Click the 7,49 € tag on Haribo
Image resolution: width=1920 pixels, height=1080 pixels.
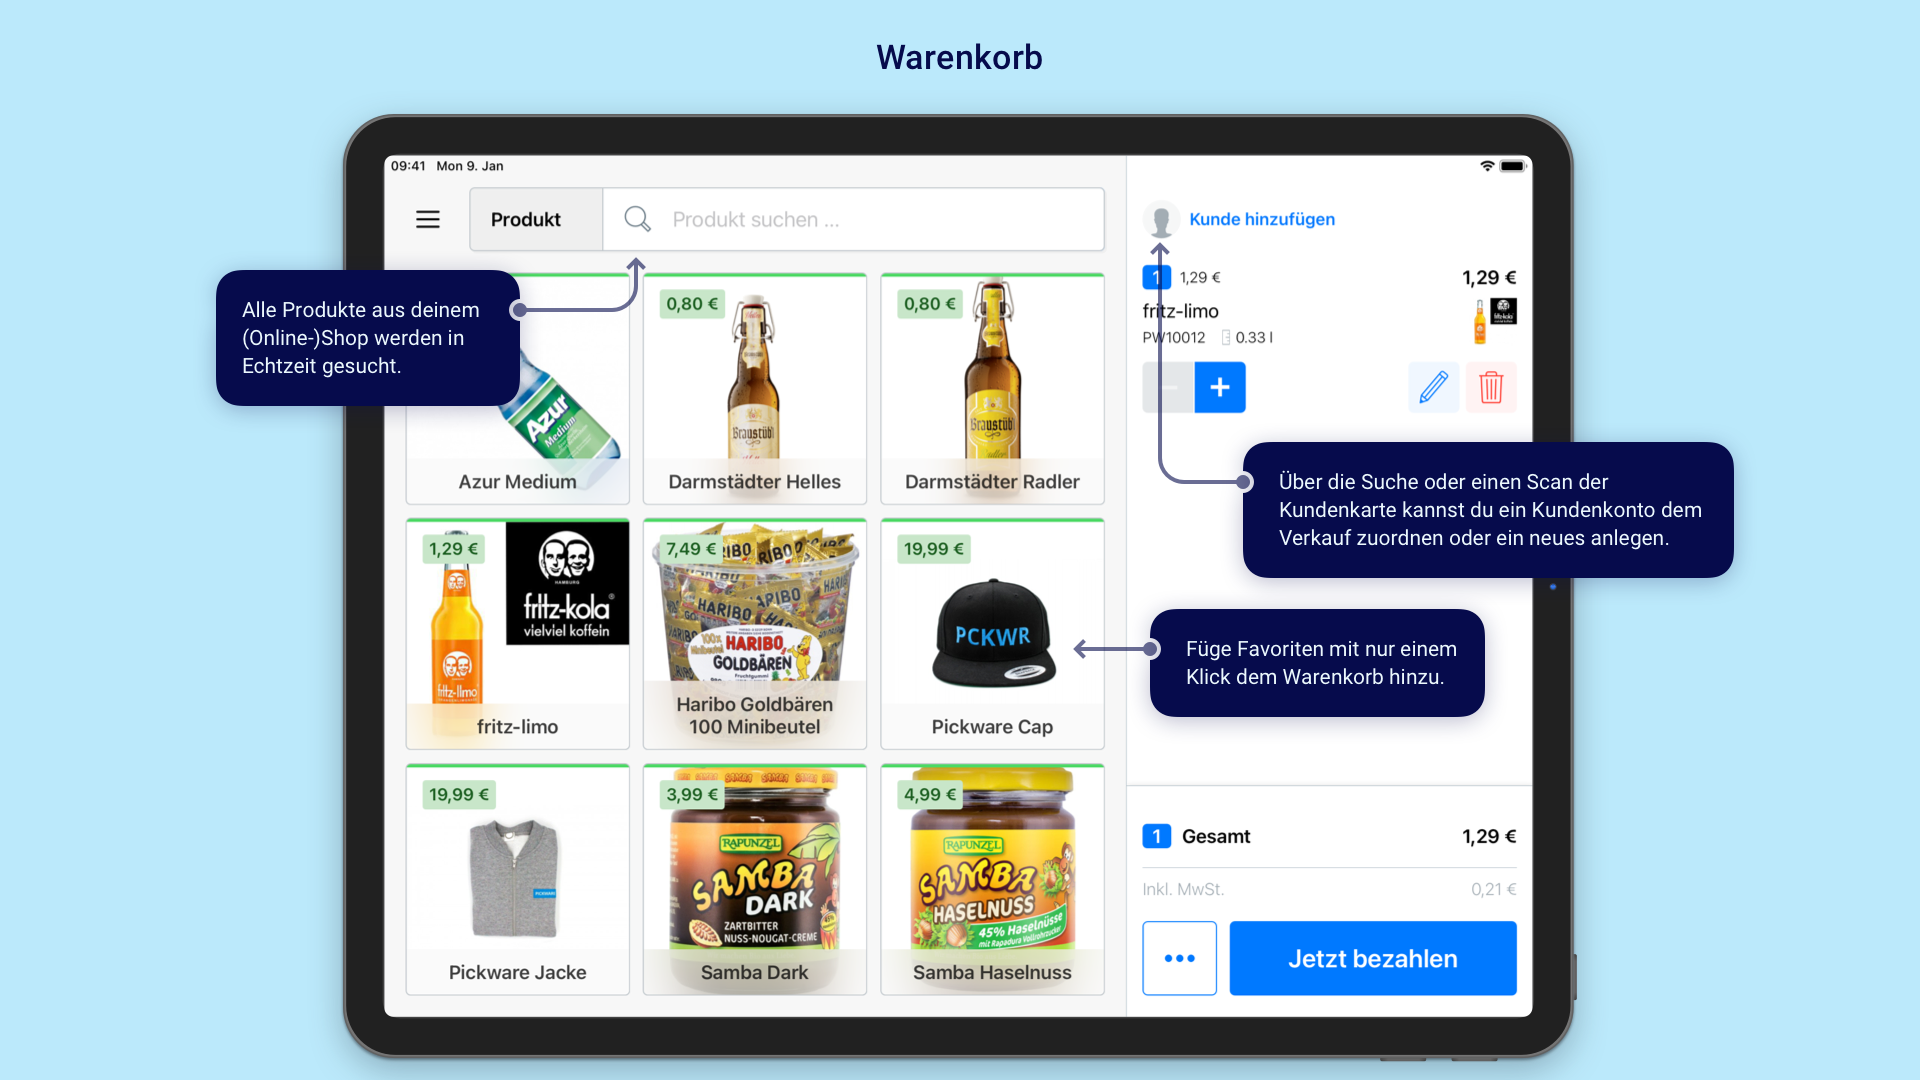pos(692,549)
